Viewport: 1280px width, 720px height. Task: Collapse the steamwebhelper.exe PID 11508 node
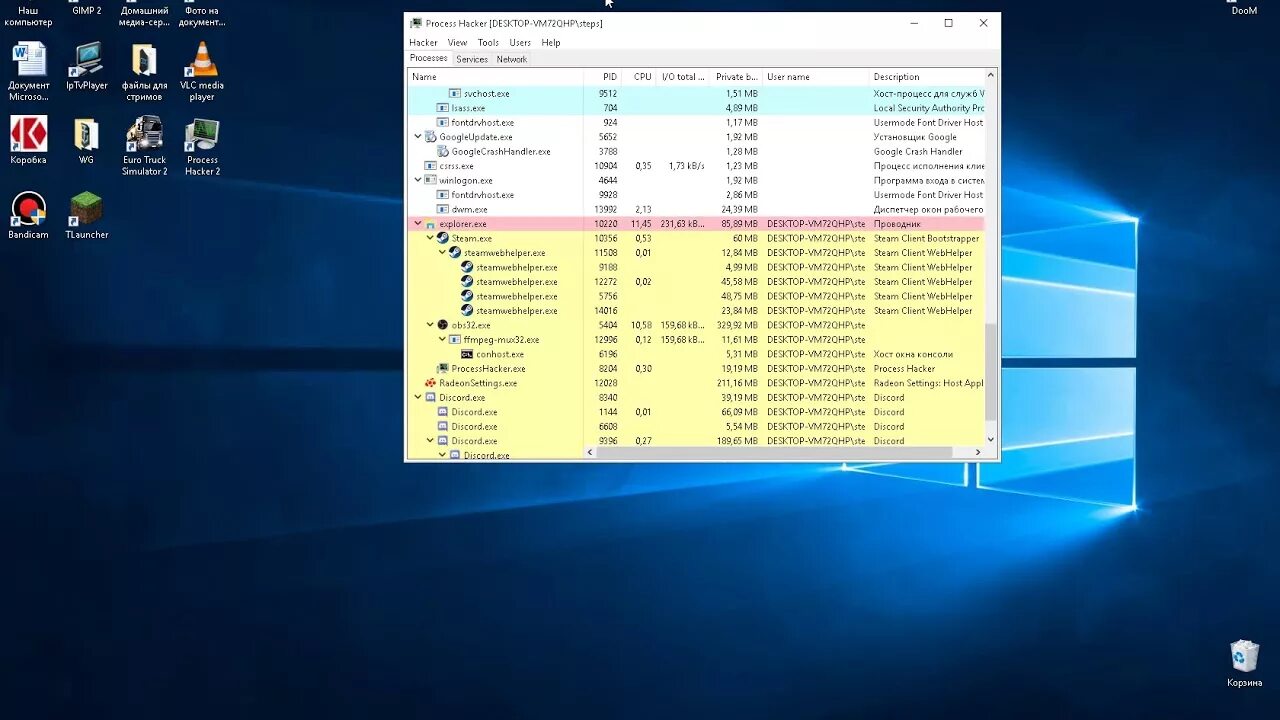point(442,253)
